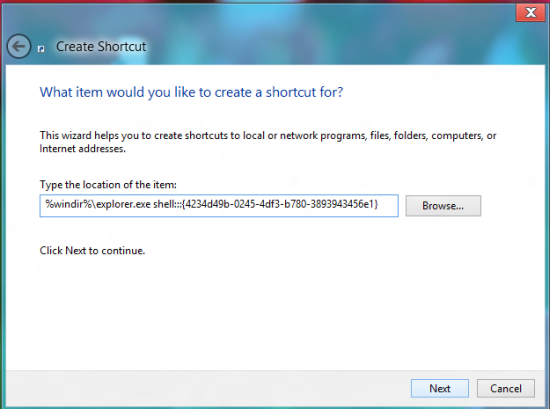Click the 'Click Next to continue.' text
The image size is (550, 409).
pos(92,250)
